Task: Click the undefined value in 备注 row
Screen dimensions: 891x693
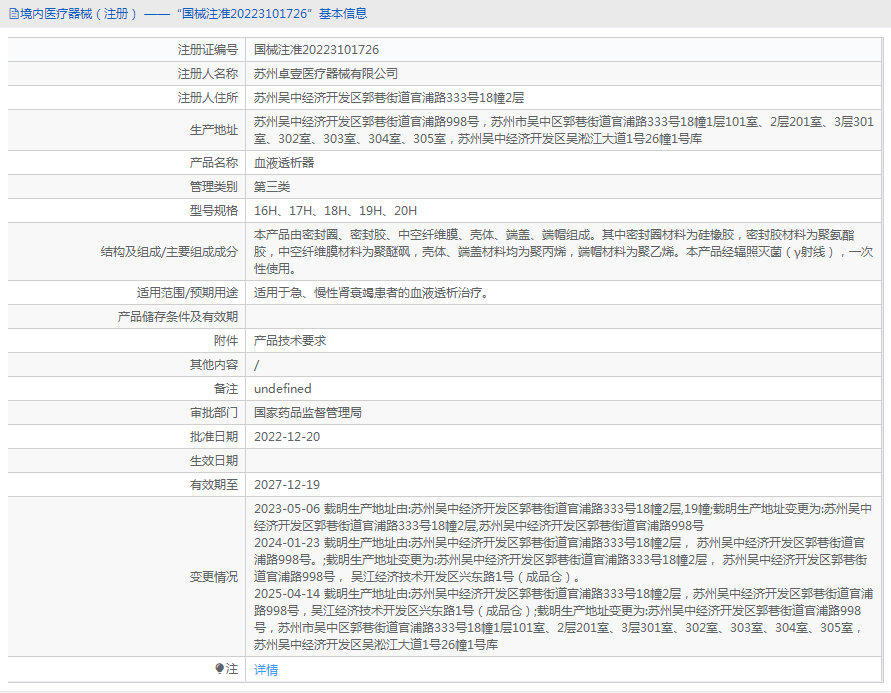Action: pyautogui.click(x=282, y=389)
